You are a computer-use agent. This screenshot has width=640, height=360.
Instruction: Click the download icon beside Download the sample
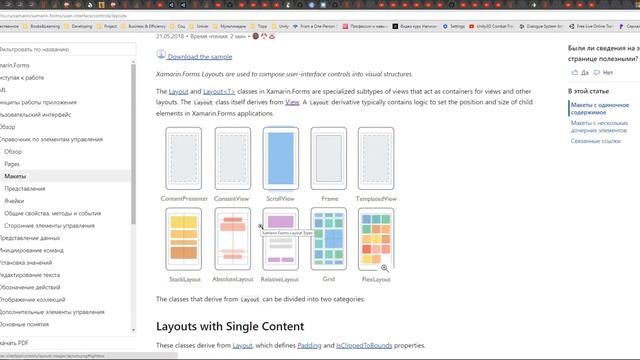[x=161, y=54]
